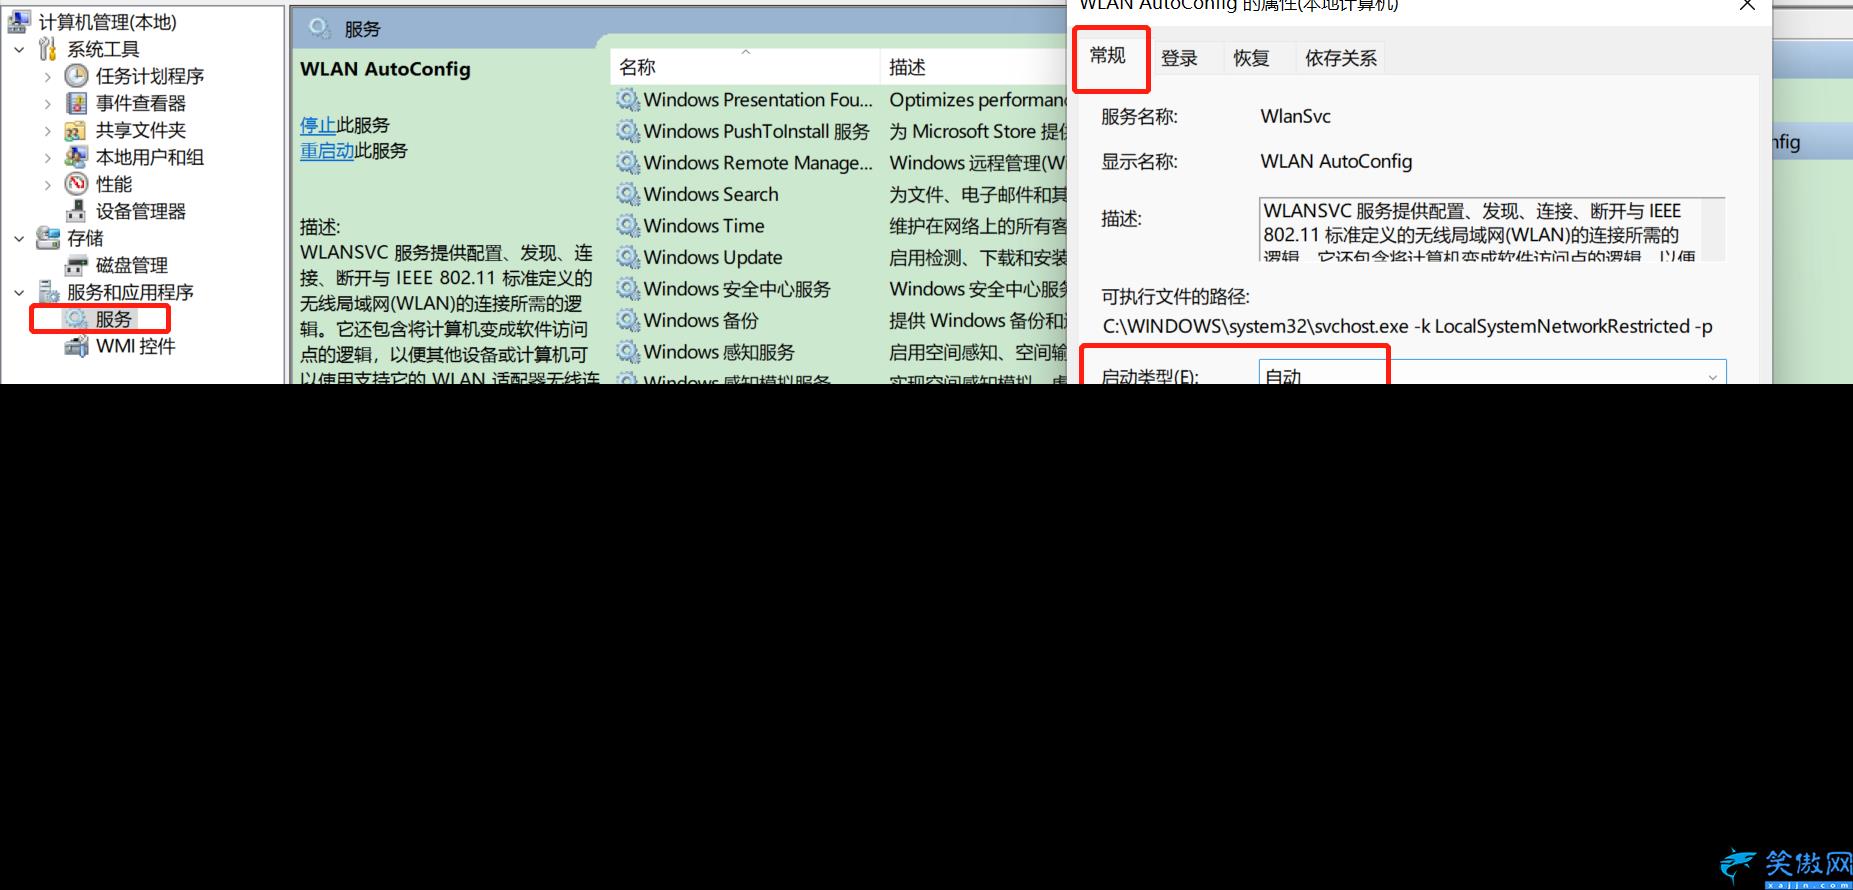The width and height of the screenshot is (1853, 890).
Task: Expand the 性能 node
Action: coord(47,184)
